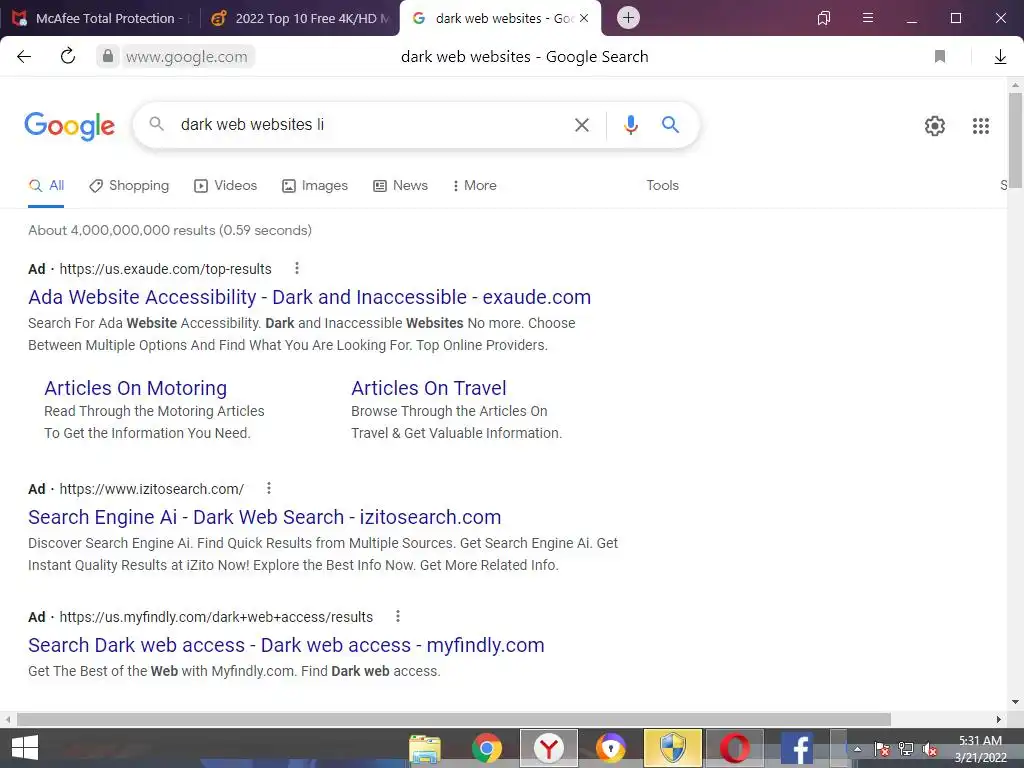Show hidden system tray icons arrow

[857, 749]
